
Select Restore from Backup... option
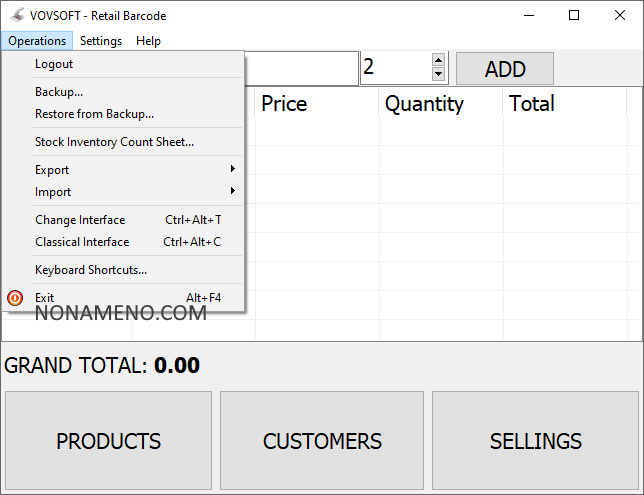tap(94, 114)
